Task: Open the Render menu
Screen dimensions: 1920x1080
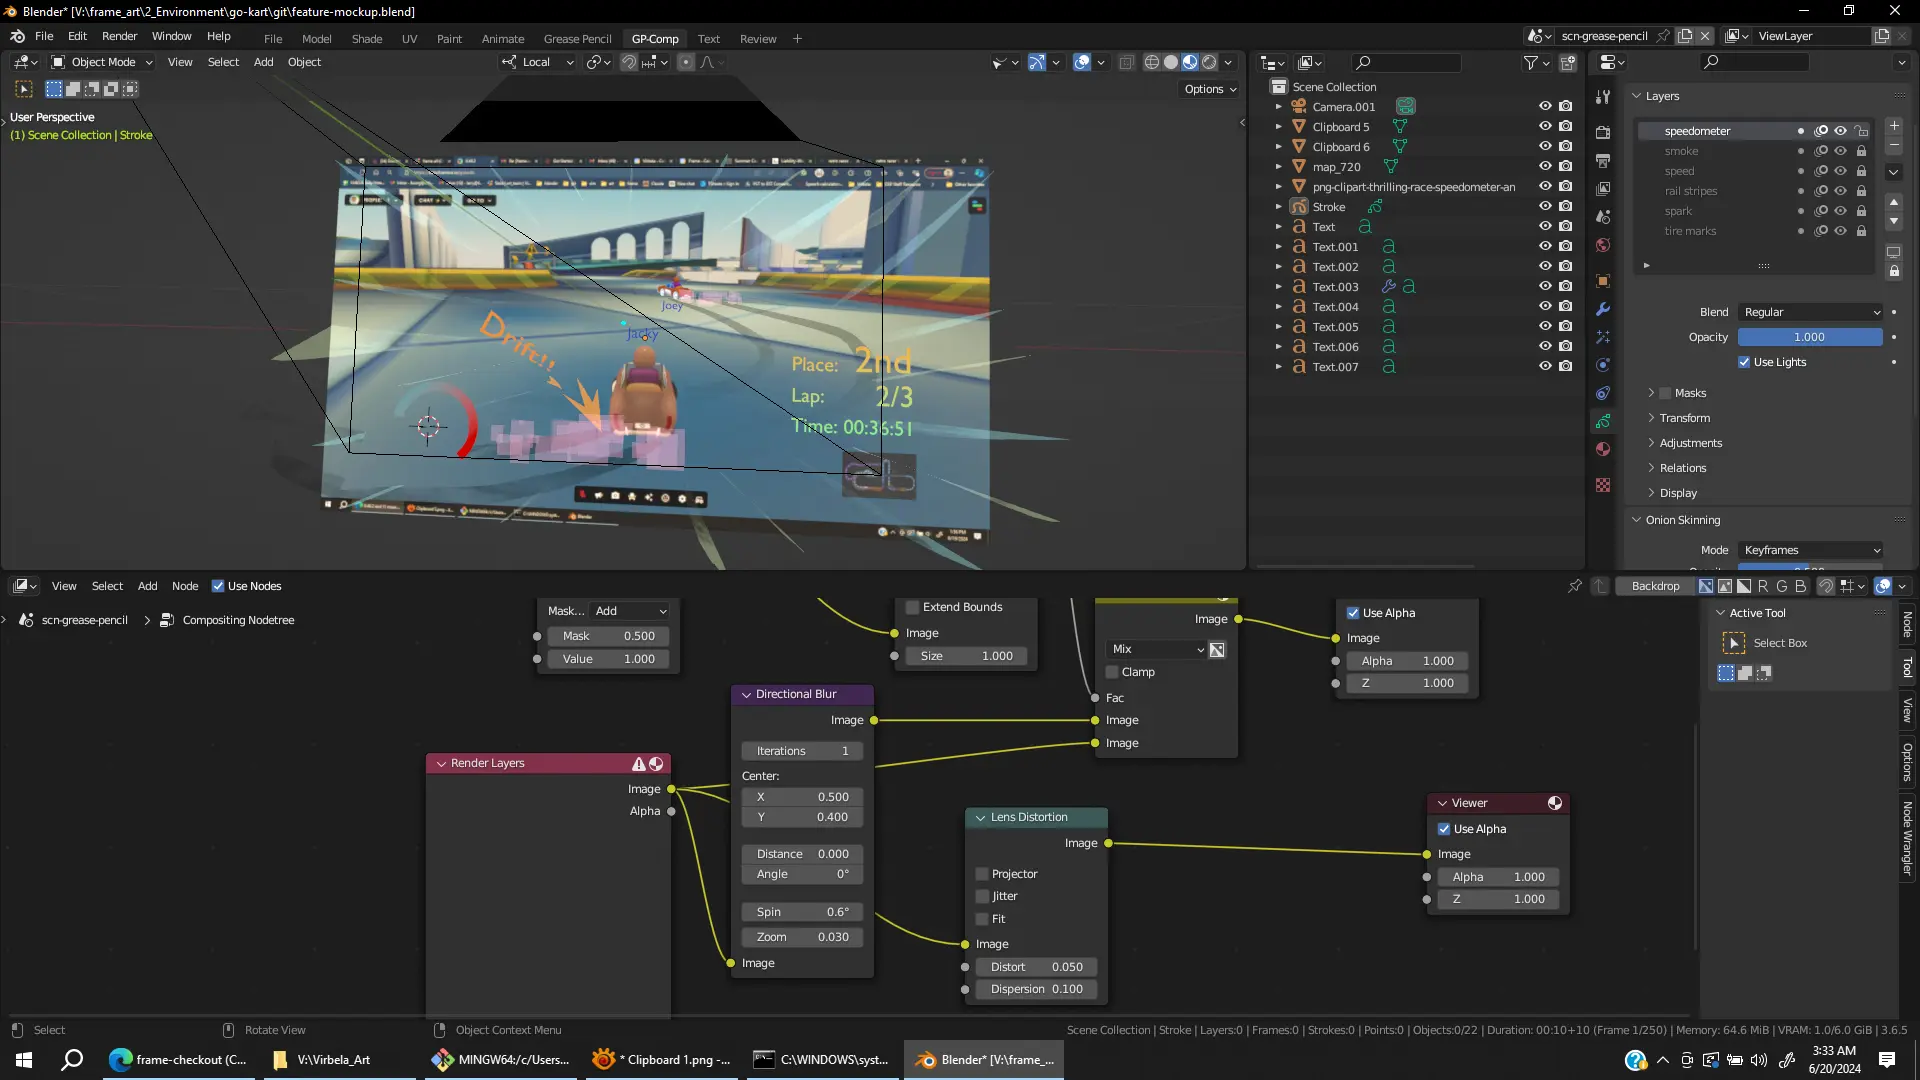Action: [x=119, y=36]
